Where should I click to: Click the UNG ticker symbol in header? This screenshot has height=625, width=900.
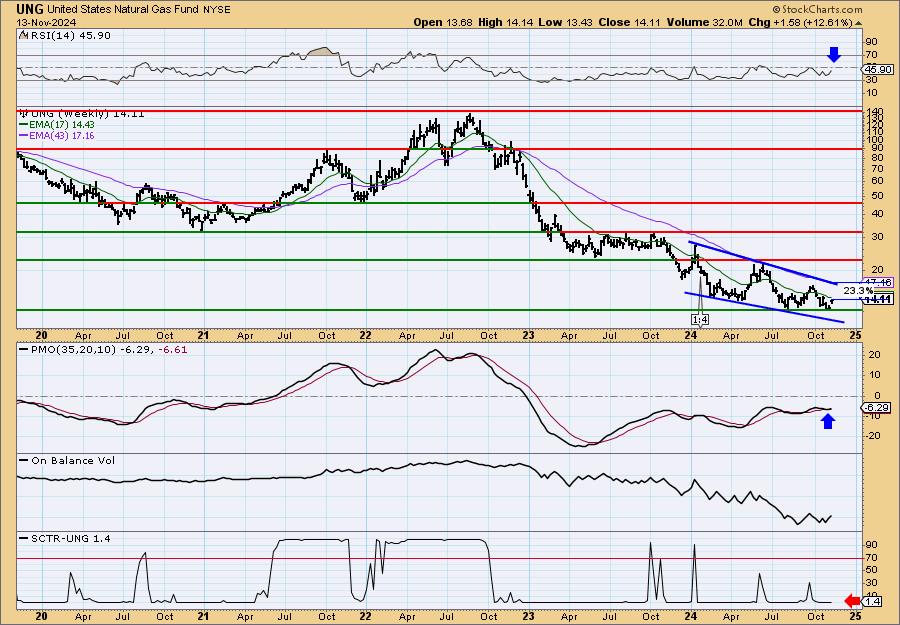click(x=30, y=9)
